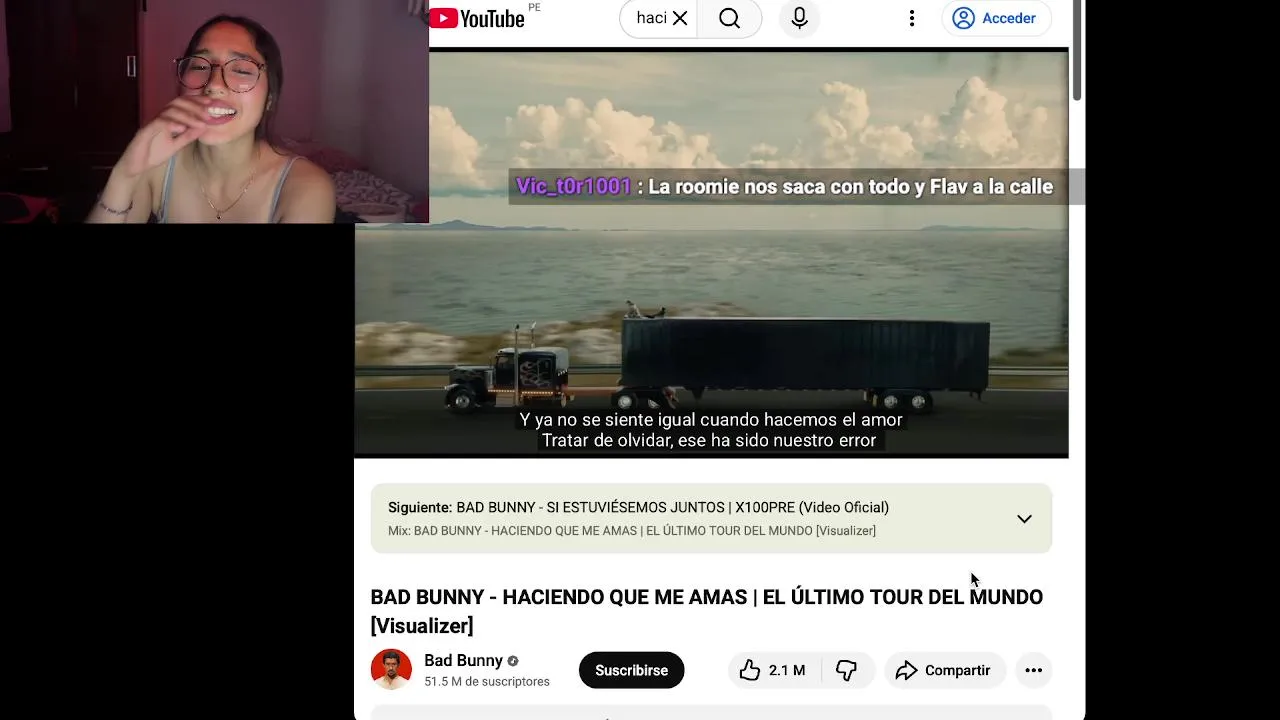Click the verified badge next to Bad Bunny
Image resolution: width=1280 pixels, height=720 pixels.
513,661
